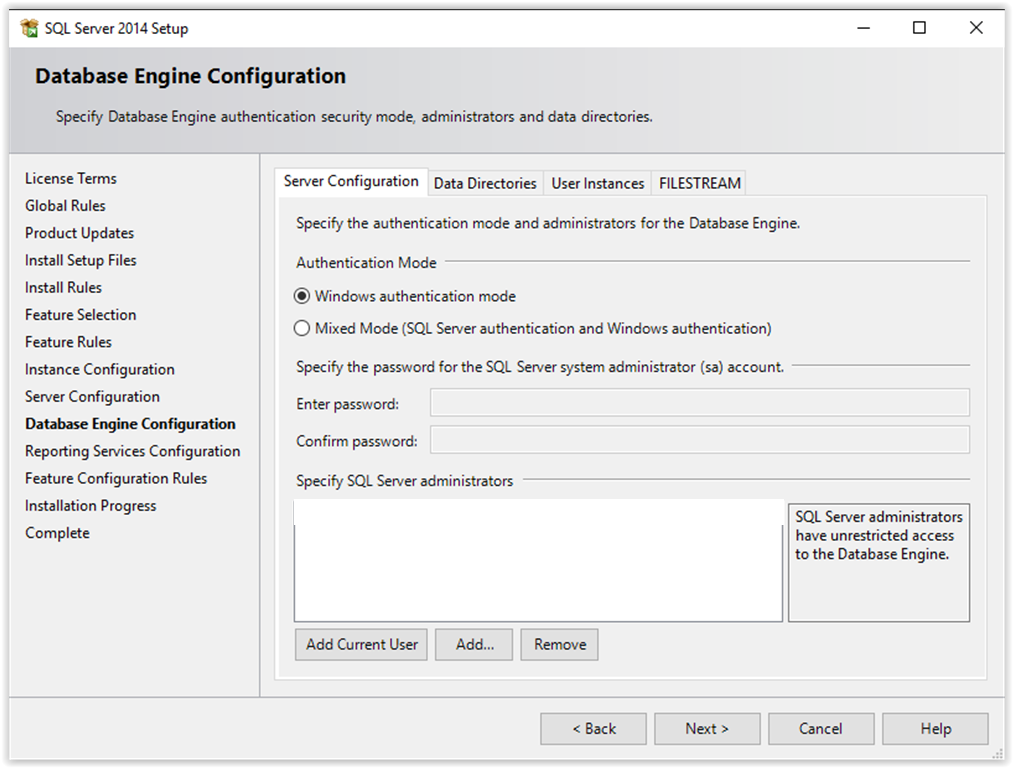1013x768 pixels.
Task: Proceed with the Next > button
Action: pos(707,729)
